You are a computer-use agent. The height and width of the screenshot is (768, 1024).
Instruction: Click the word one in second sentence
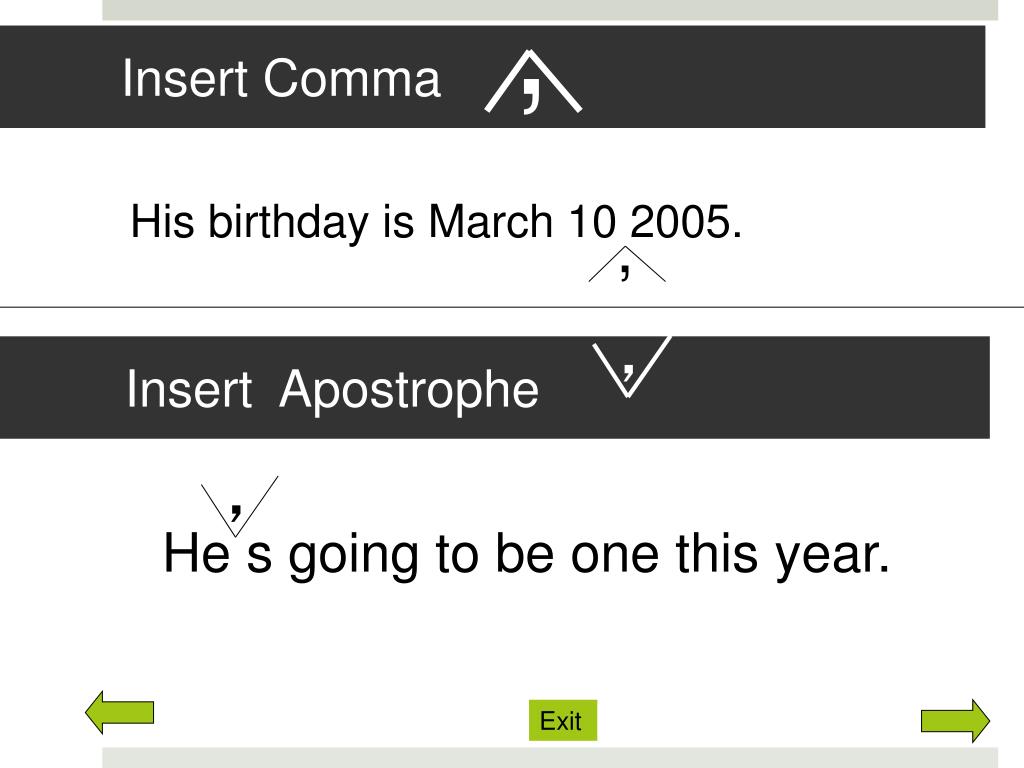click(614, 556)
